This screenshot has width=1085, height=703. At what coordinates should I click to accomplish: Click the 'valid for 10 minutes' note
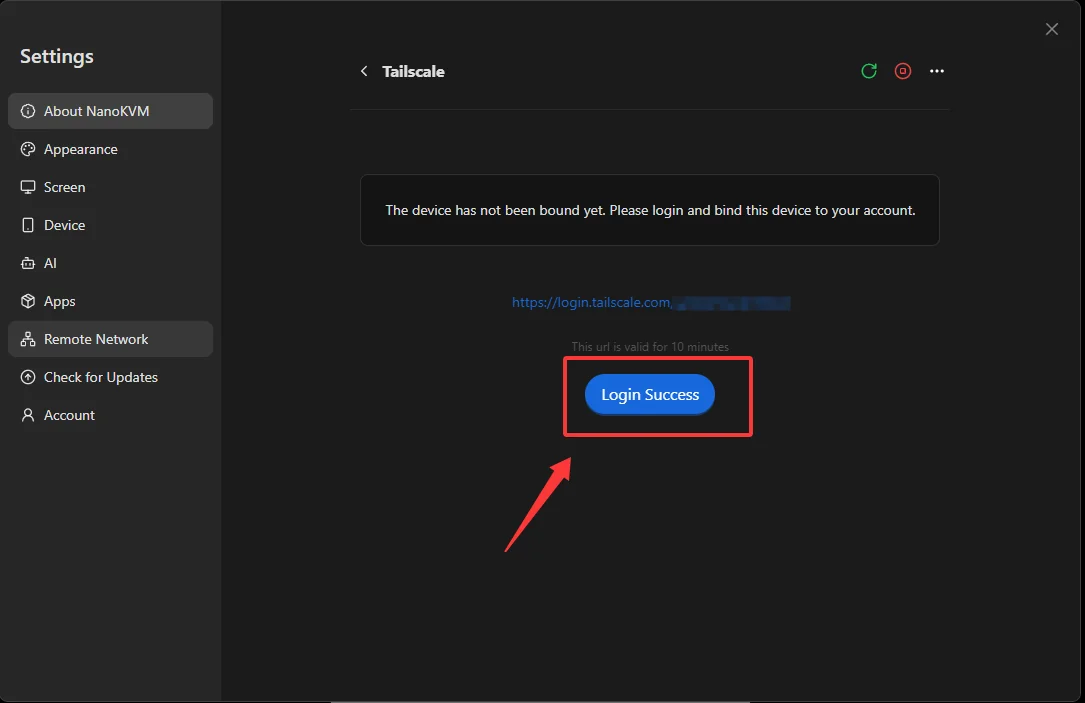(x=650, y=347)
